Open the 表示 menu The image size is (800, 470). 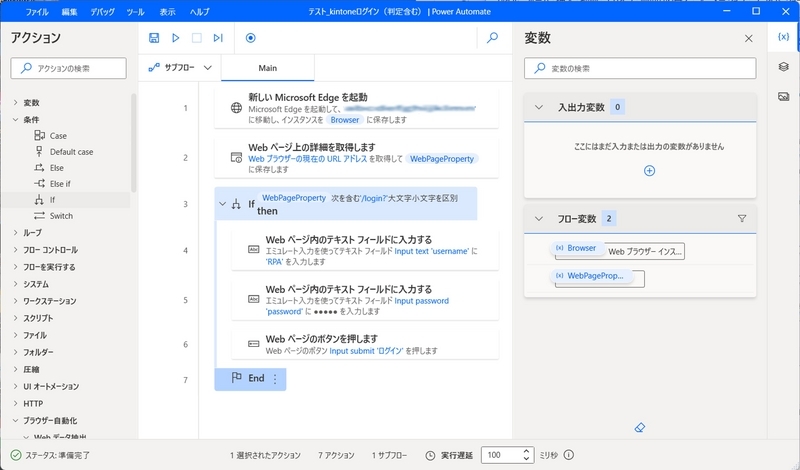(167, 12)
